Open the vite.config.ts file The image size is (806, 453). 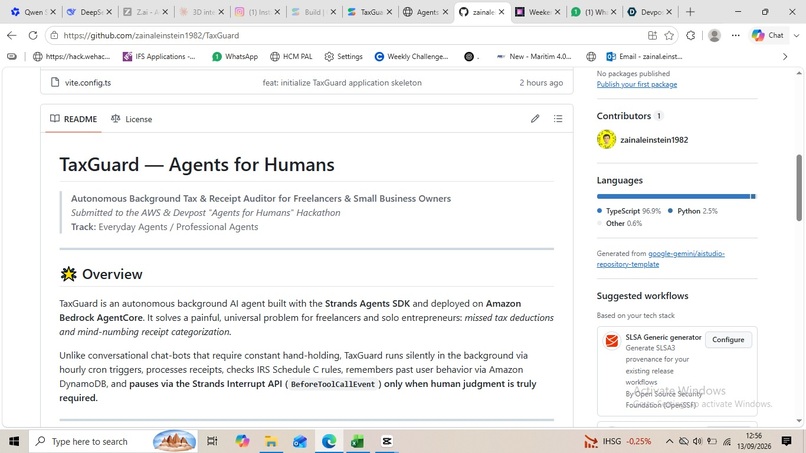click(88, 82)
